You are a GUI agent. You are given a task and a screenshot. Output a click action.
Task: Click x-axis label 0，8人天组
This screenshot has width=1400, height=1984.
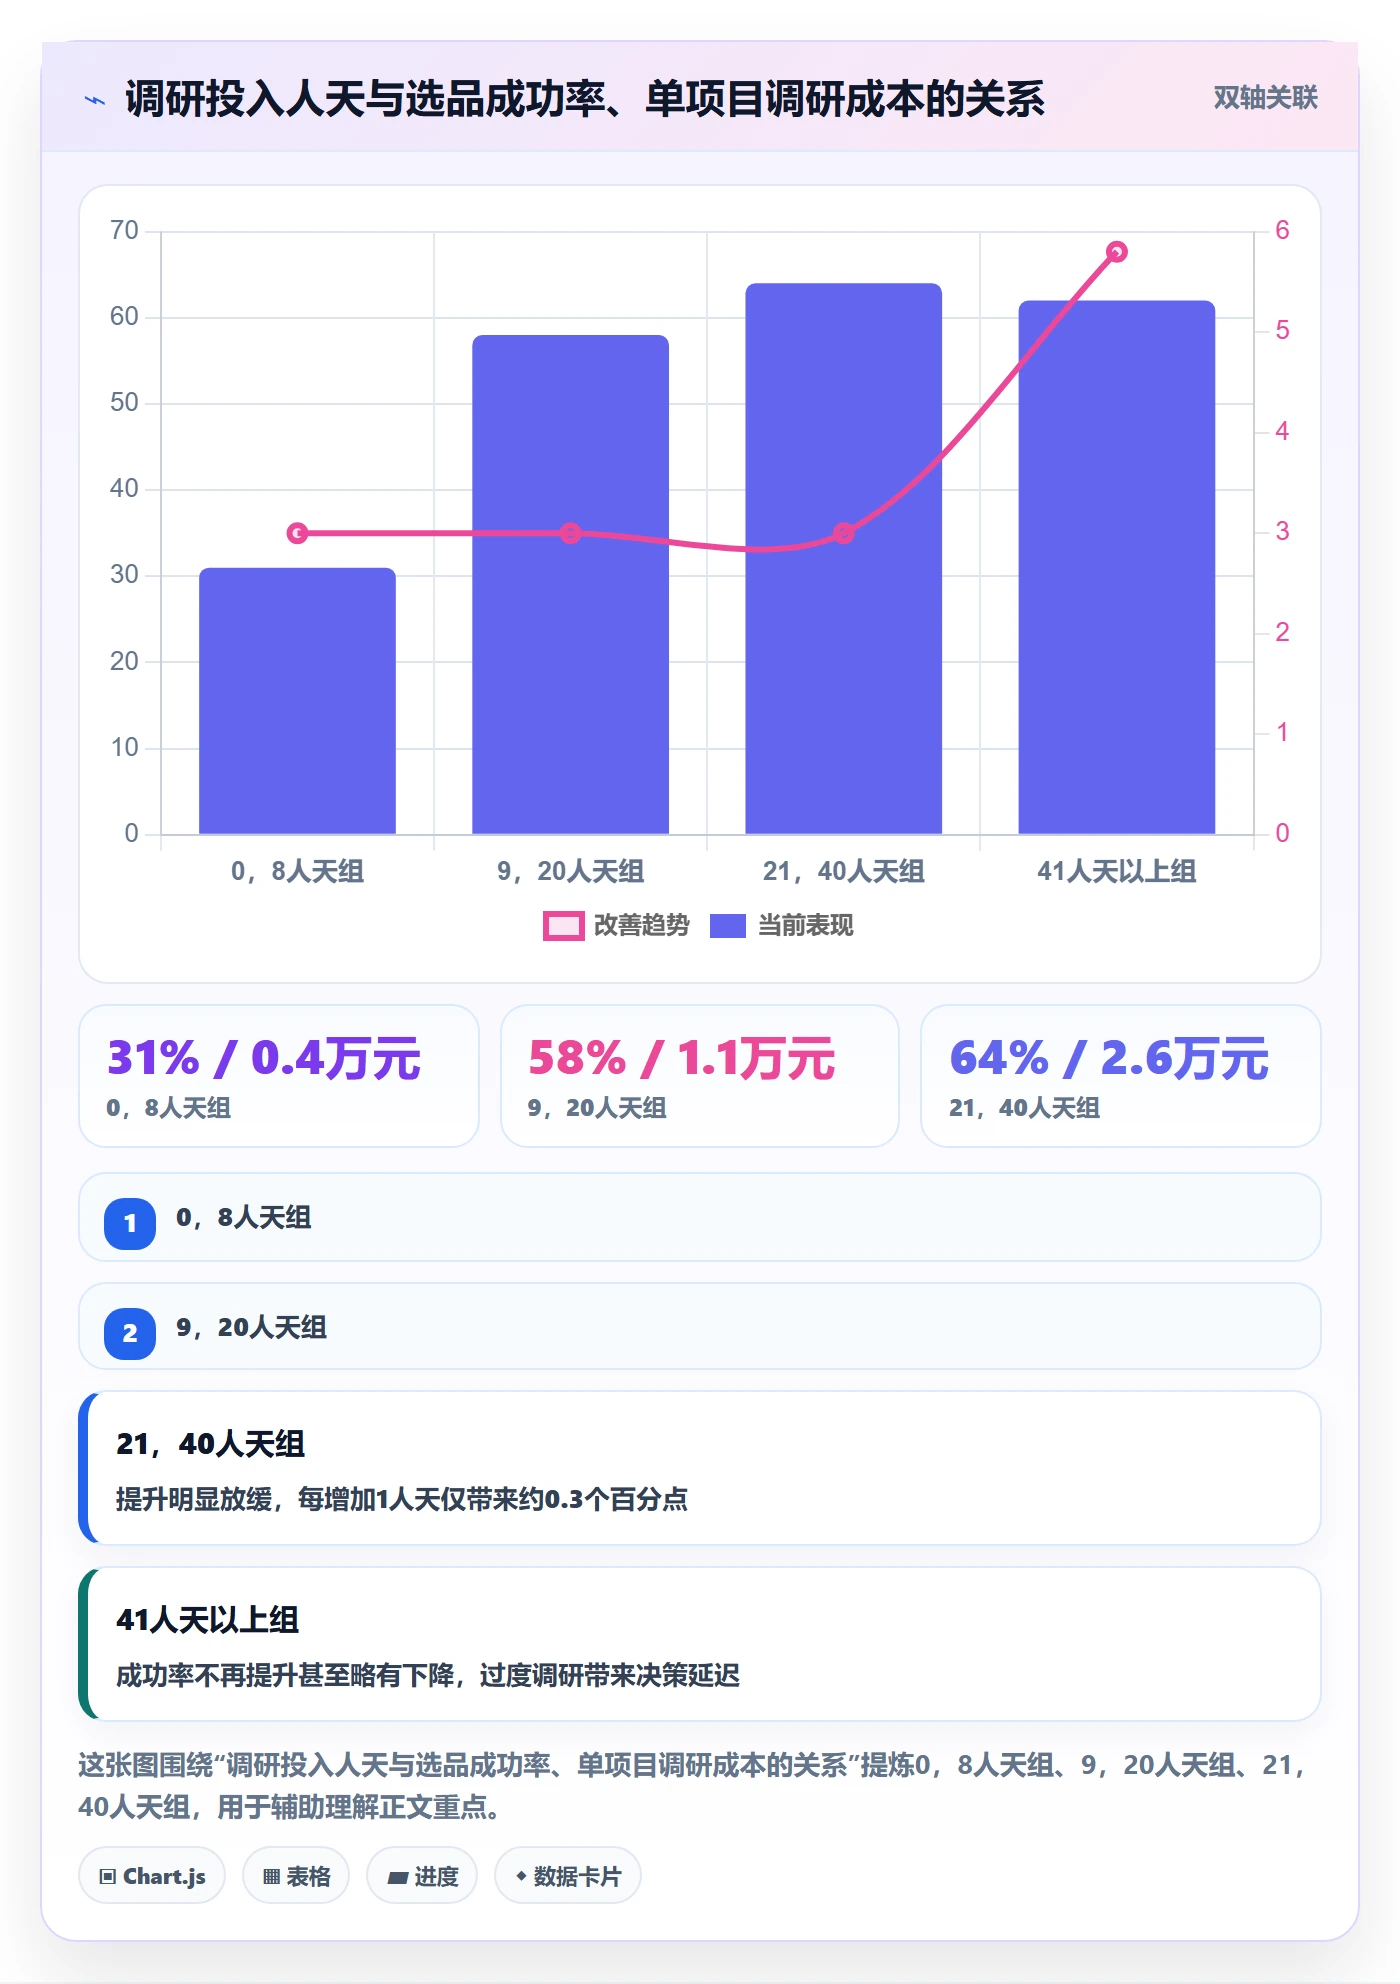click(297, 871)
